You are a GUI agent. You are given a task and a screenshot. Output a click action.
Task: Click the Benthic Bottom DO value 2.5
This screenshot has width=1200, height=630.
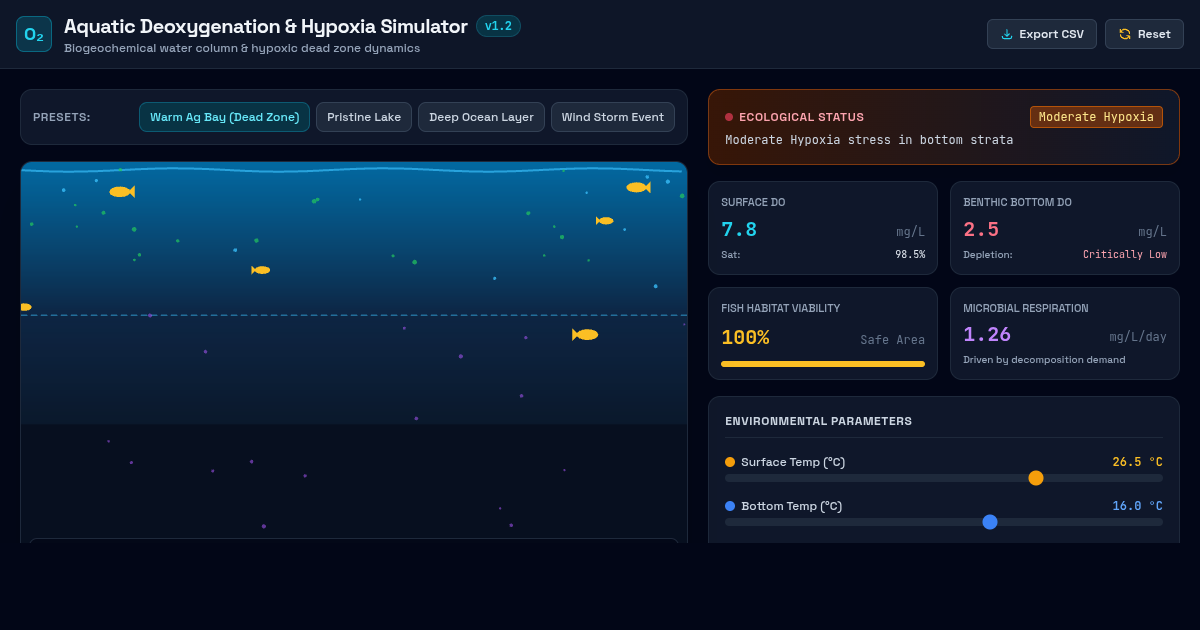tap(981, 230)
